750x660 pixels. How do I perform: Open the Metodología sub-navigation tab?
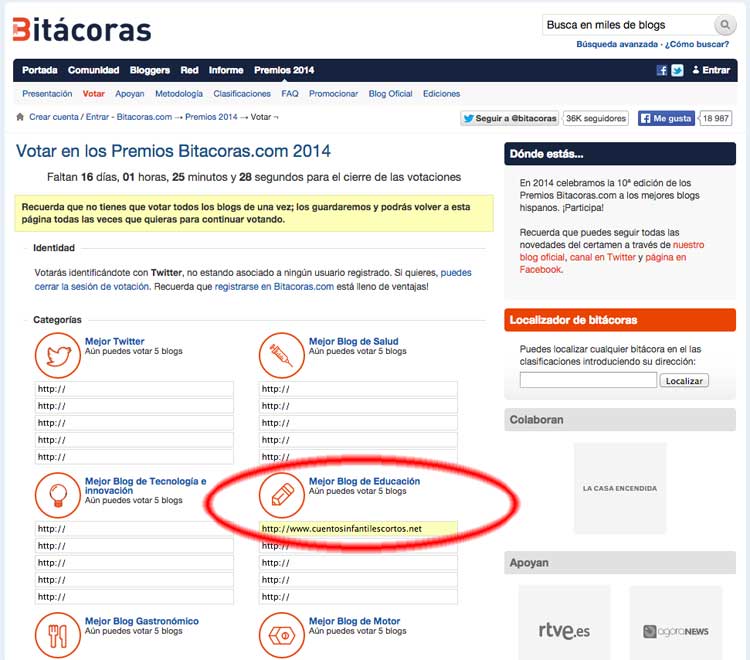click(x=178, y=94)
